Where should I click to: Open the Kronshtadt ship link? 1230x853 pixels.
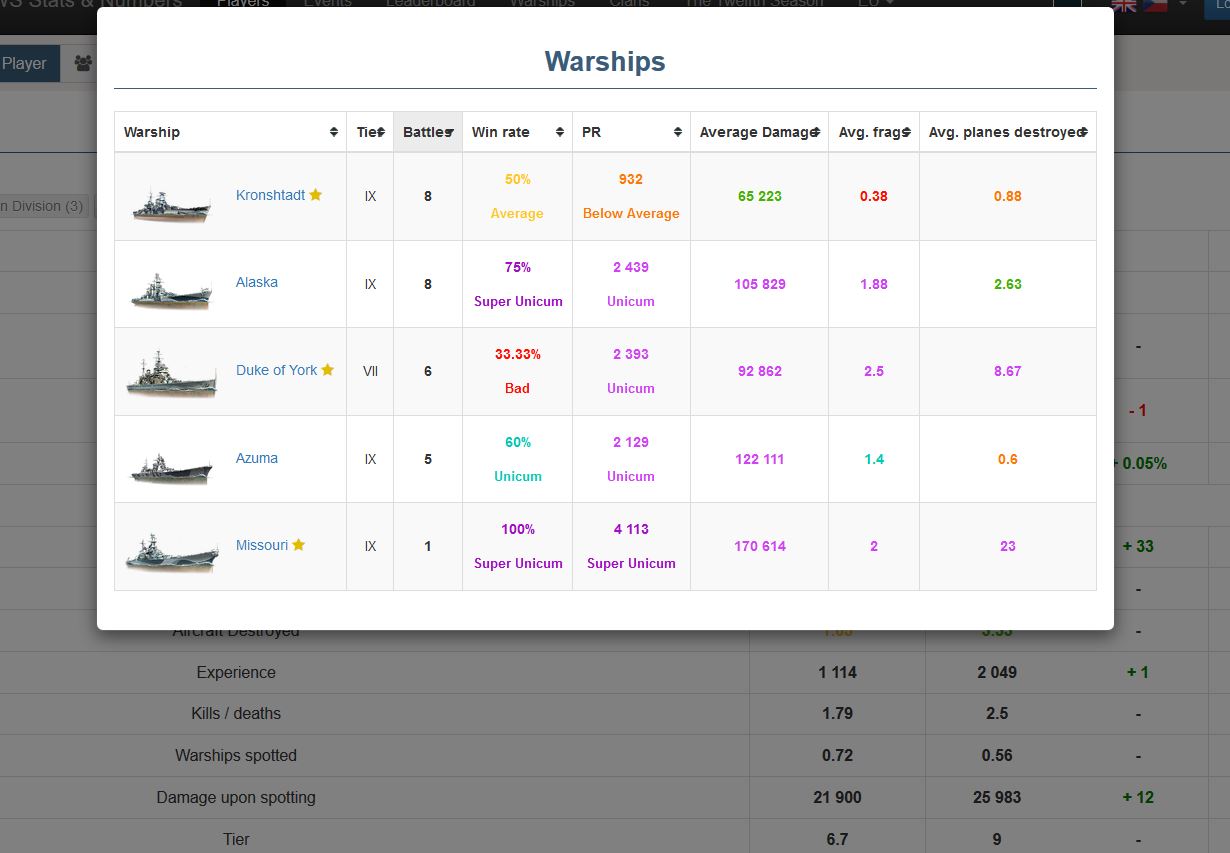tap(270, 195)
